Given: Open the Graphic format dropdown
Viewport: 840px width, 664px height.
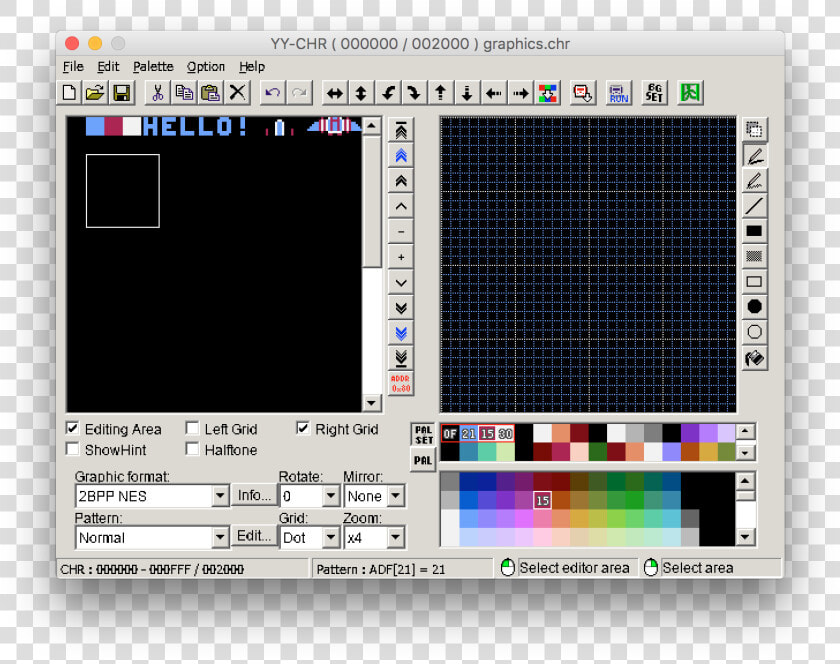Looking at the screenshot, I should (x=220, y=496).
